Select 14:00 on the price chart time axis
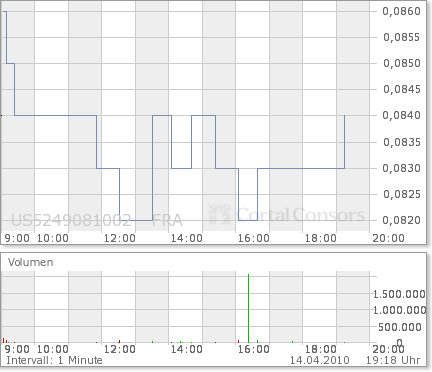Screen dimensions: 432x372 coord(187,238)
